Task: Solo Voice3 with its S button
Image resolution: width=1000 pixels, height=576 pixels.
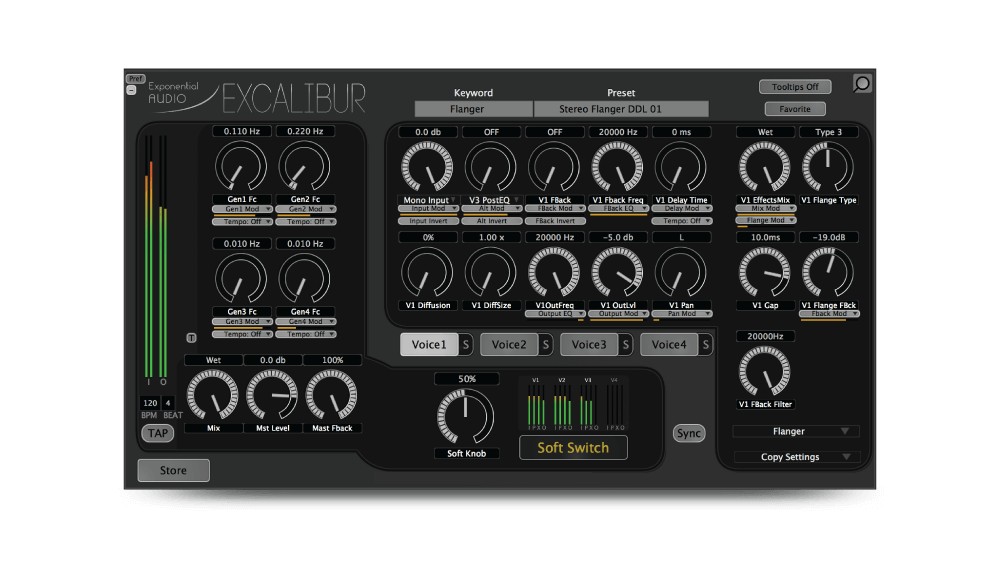Action: point(626,344)
